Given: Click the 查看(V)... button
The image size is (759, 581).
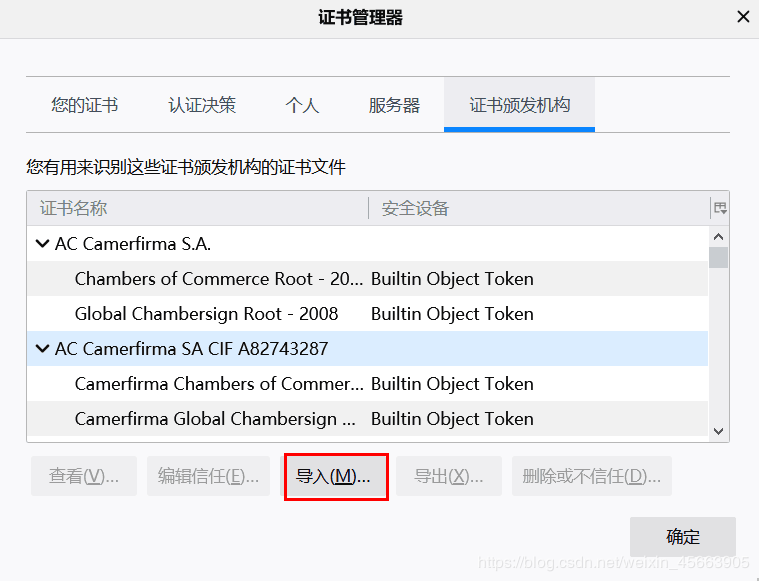Looking at the screenshot, I should point(84,476).
